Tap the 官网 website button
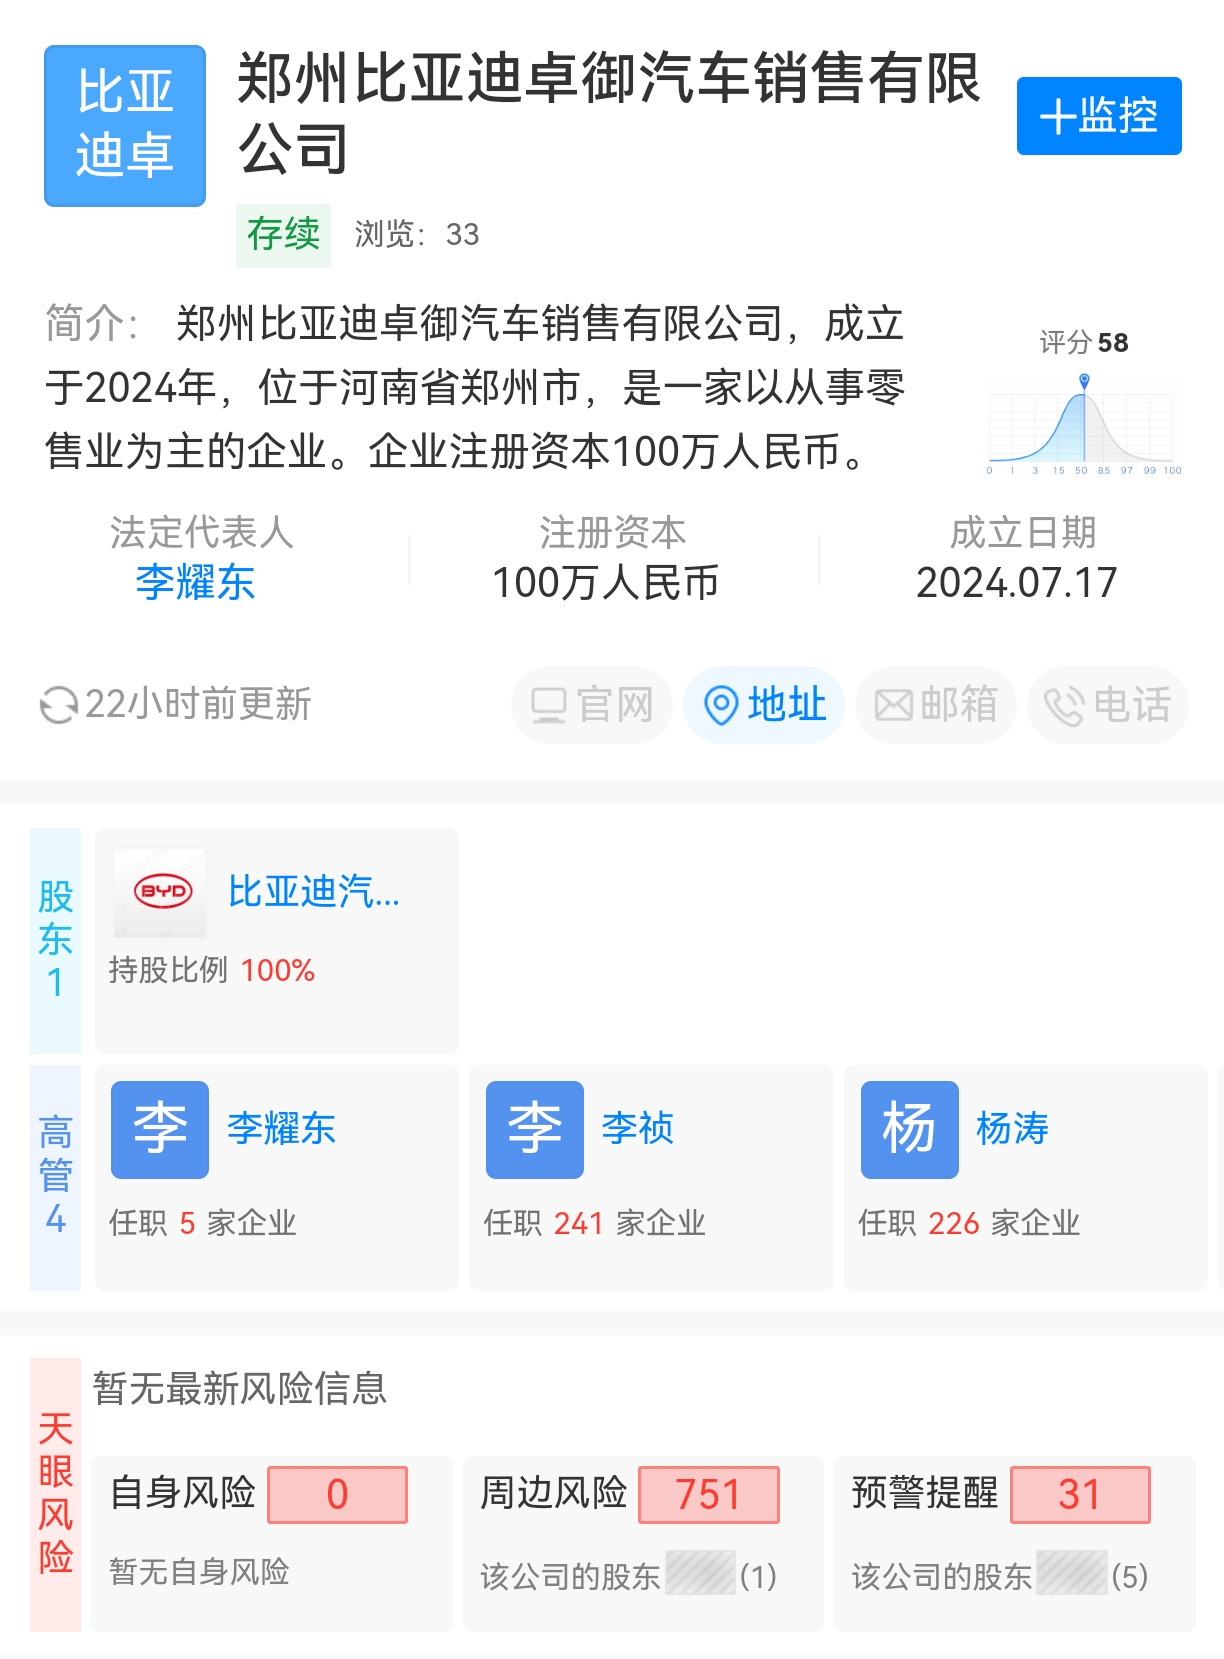 pyautogui.click(x=592, y=705)
